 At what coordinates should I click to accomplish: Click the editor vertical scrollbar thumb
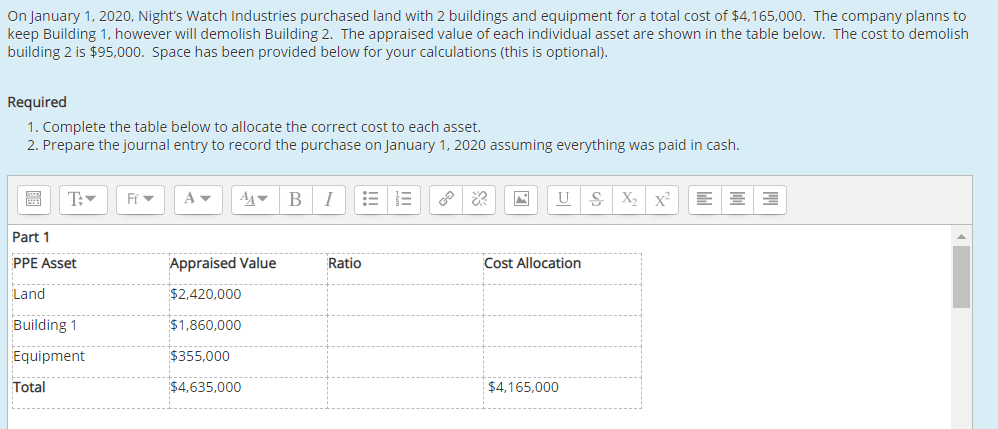(961, 277)
